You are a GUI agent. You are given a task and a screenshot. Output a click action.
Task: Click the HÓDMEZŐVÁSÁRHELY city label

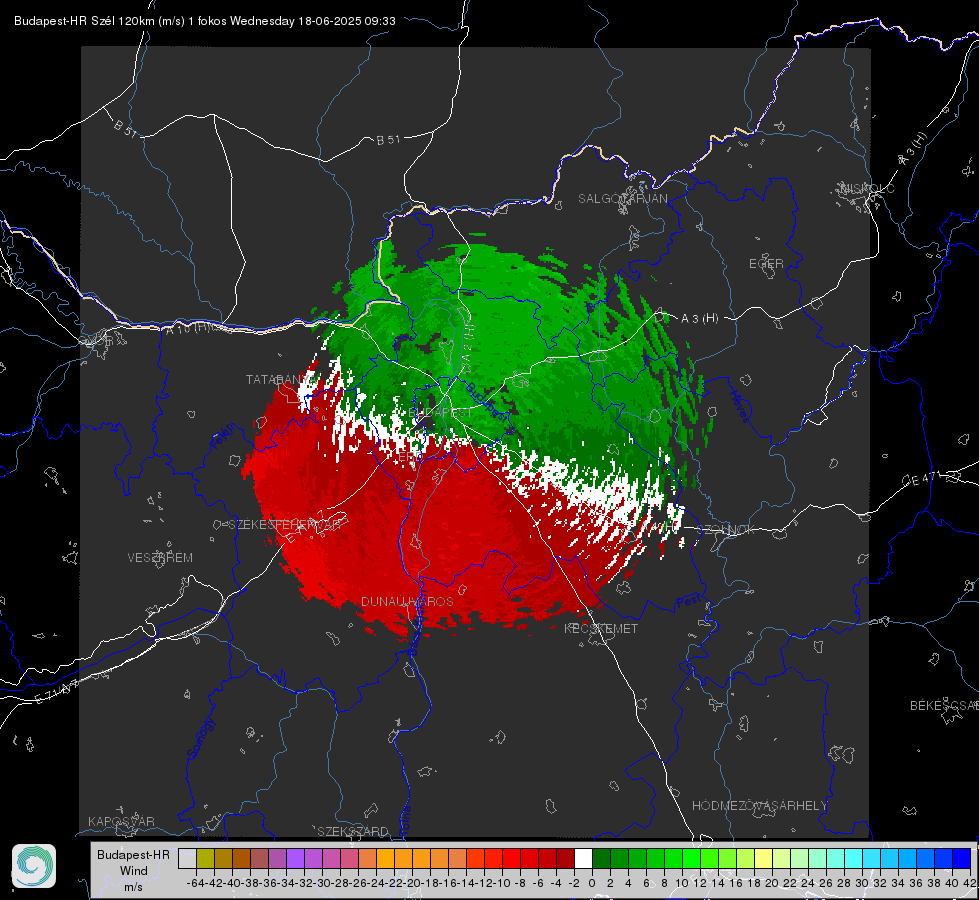[x=759, y=806]
